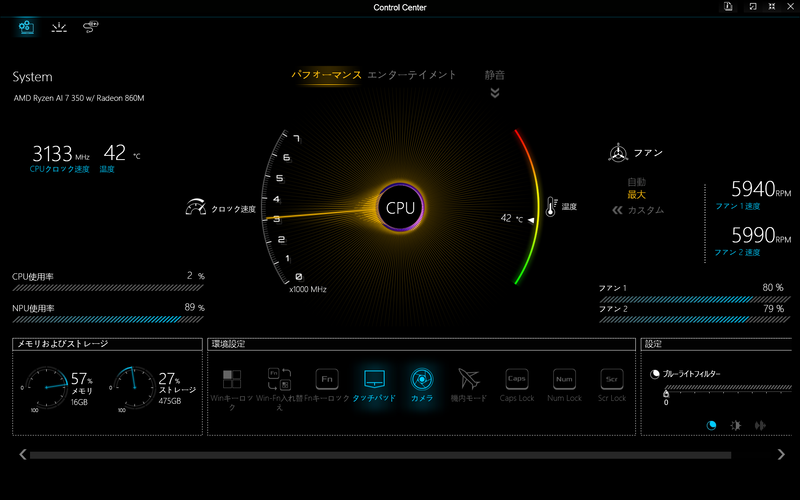The image size is (800, 500).
Task: Click the Control Center window title
Action: pyautogui.click(x=399, y=7)
